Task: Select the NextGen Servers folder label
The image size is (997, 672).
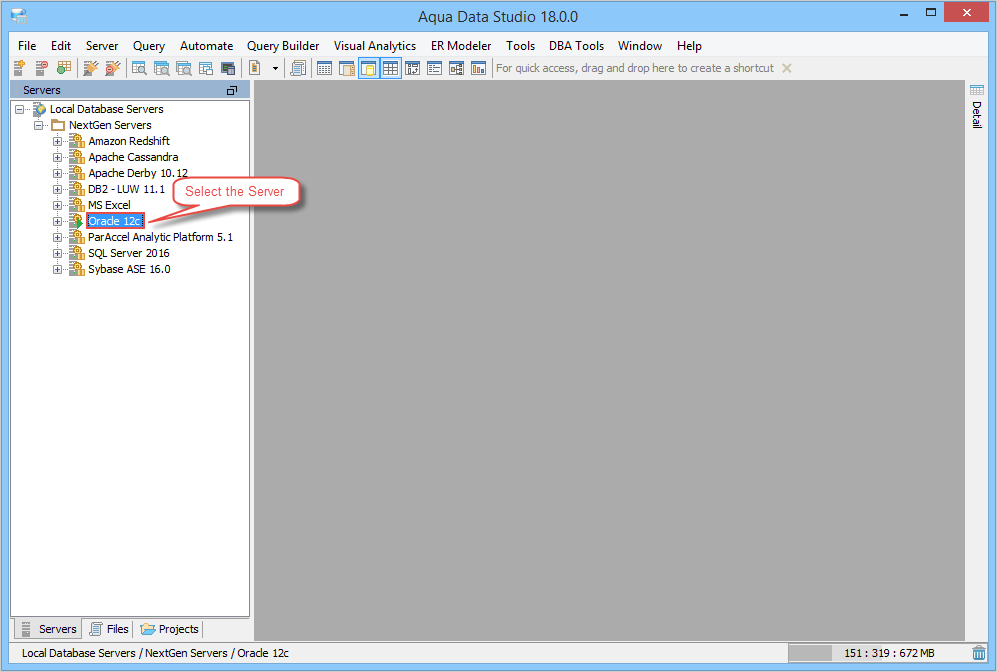Action: [x=110, y=125]
